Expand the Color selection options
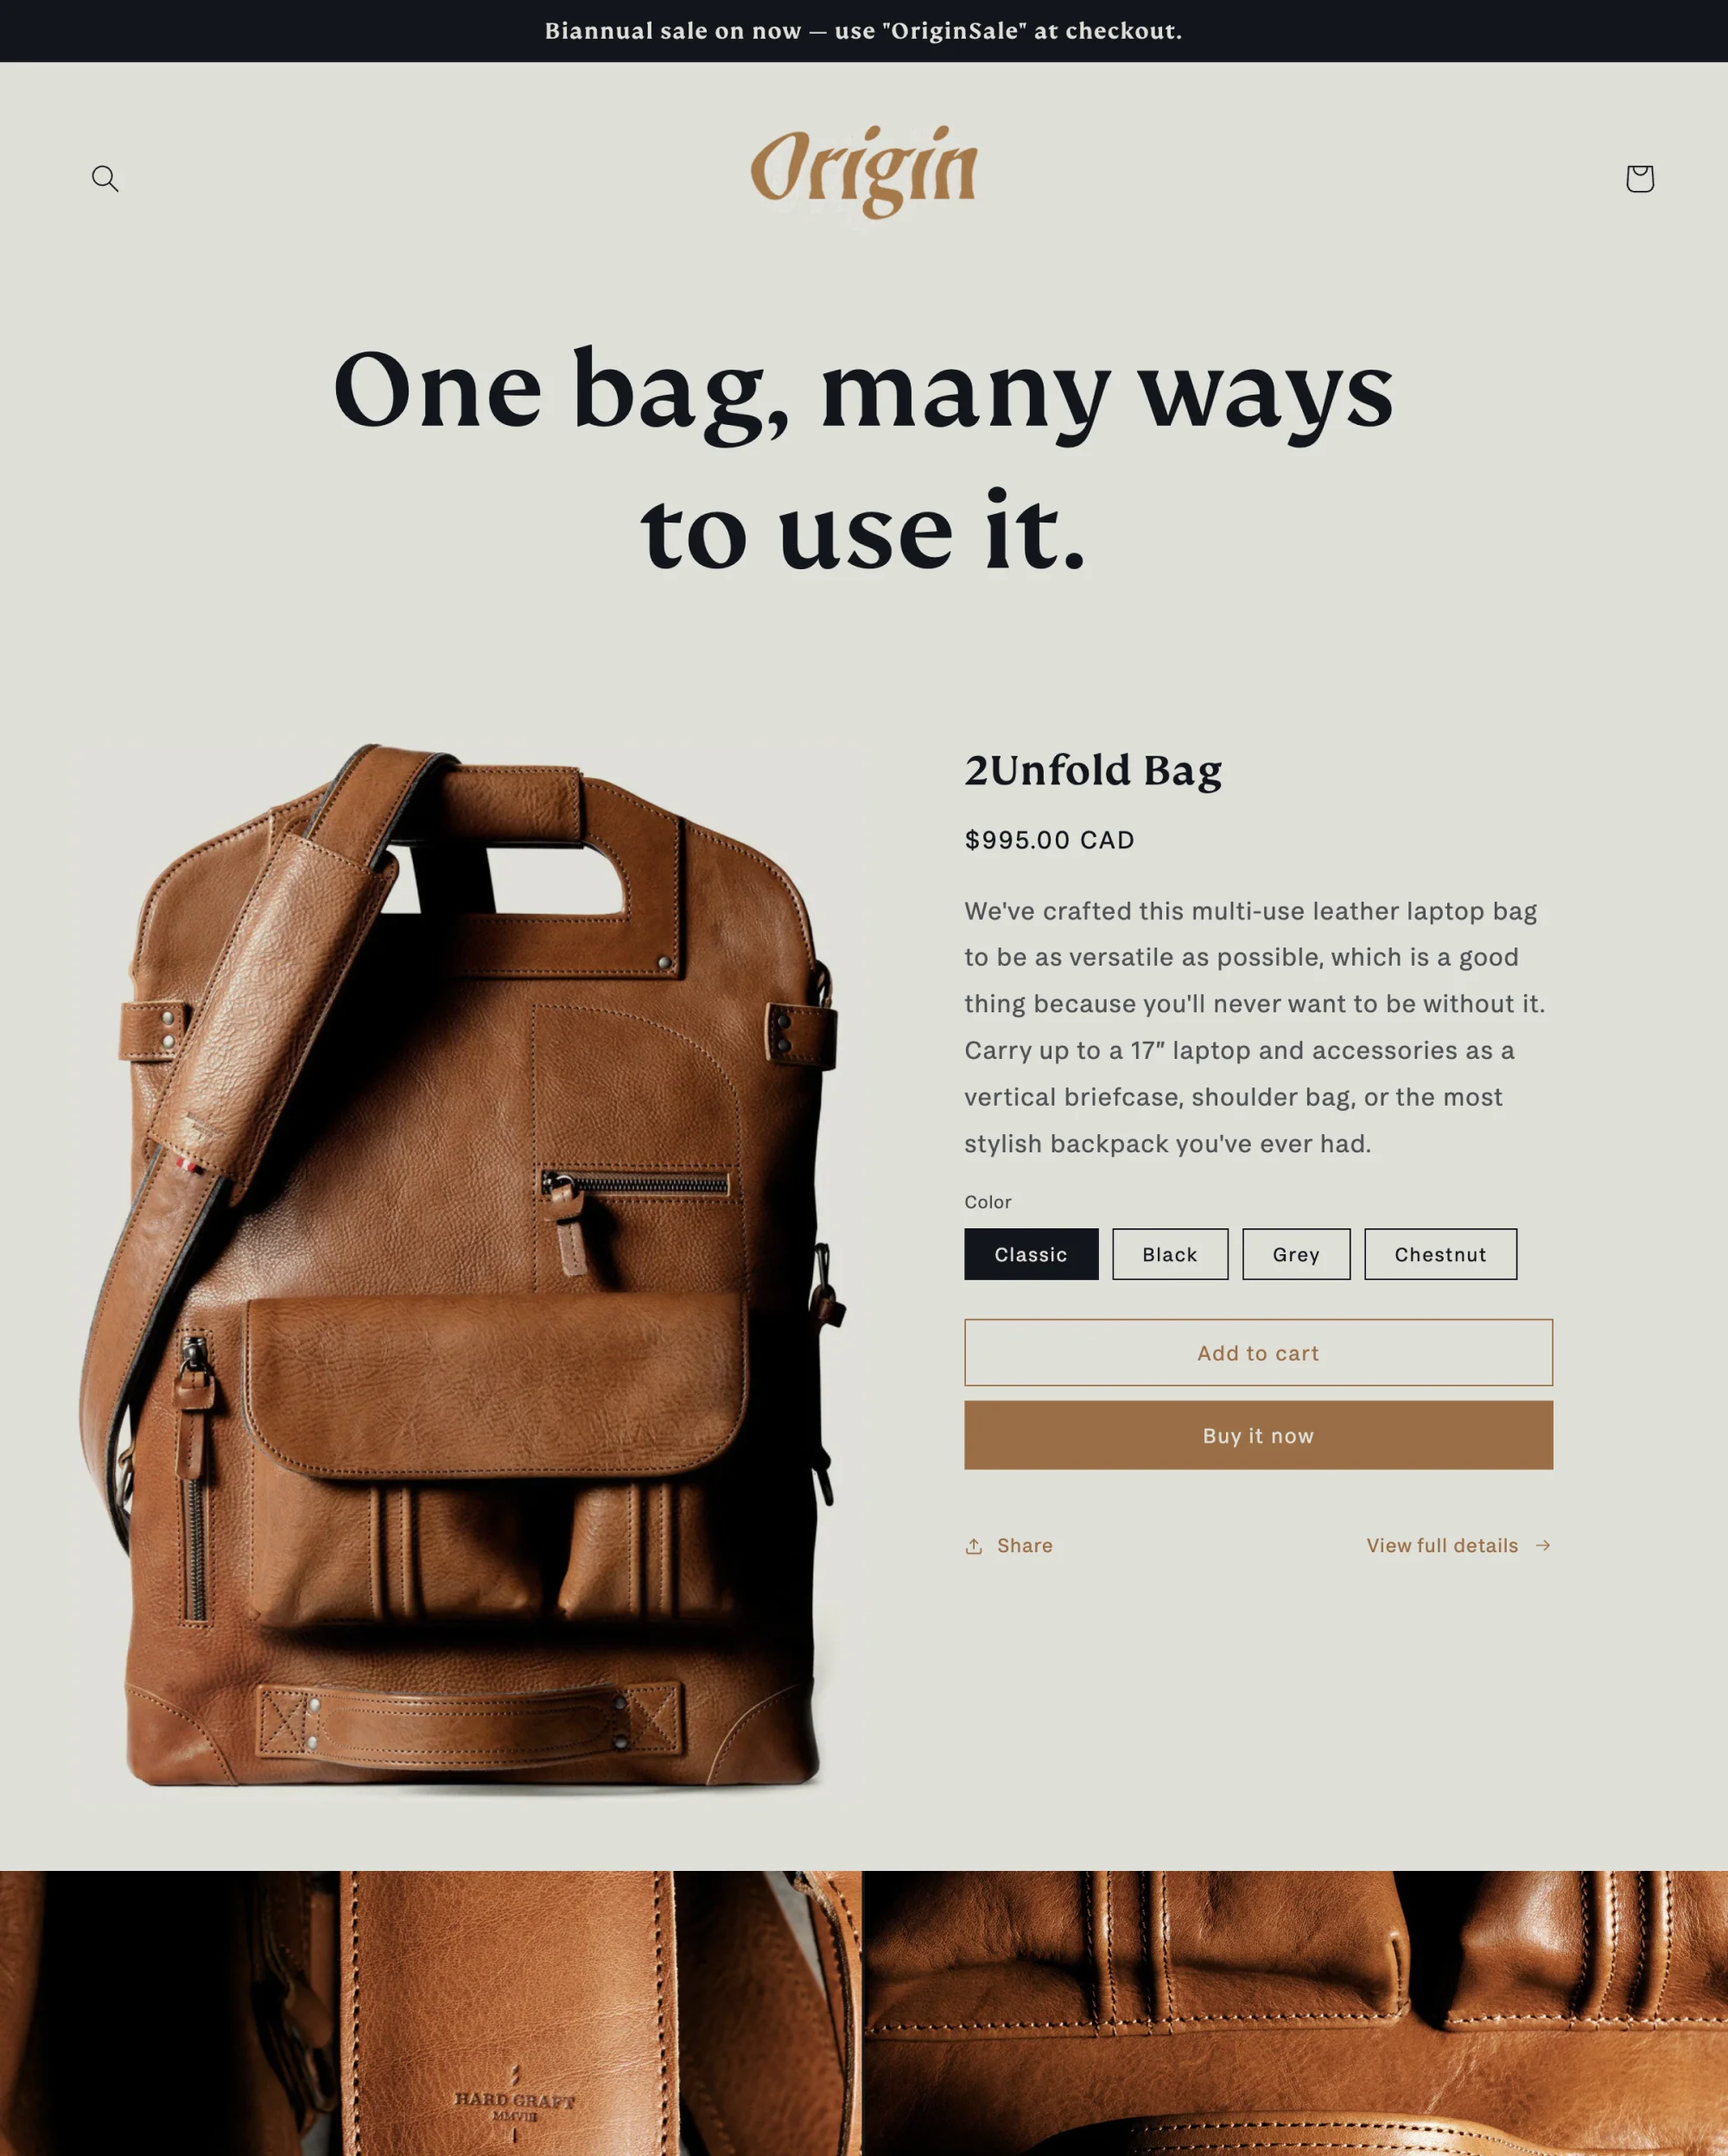The height and width of the screenshot is (2156, 1728). pos(988,1202)
